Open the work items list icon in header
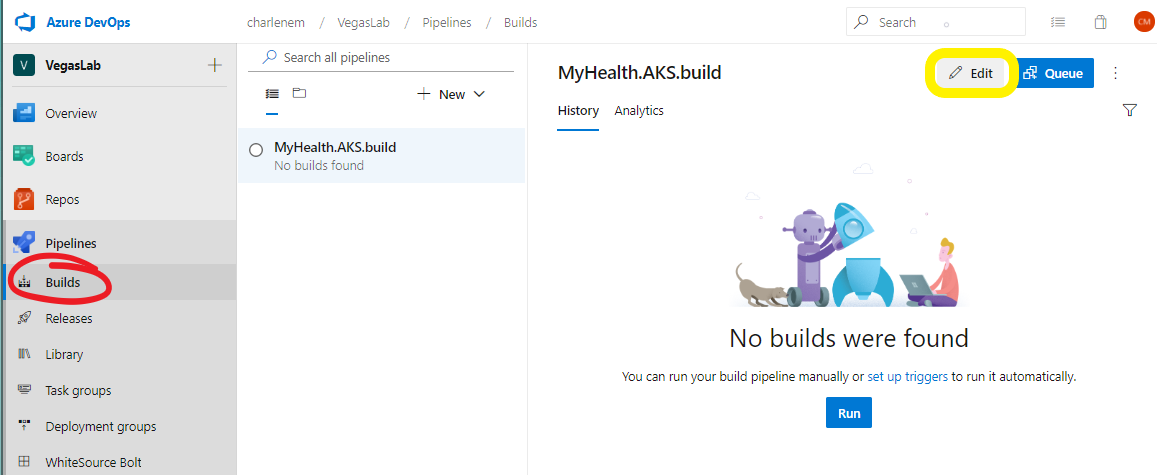The height and width of the screenshot is (475, 1157). 1057,22
